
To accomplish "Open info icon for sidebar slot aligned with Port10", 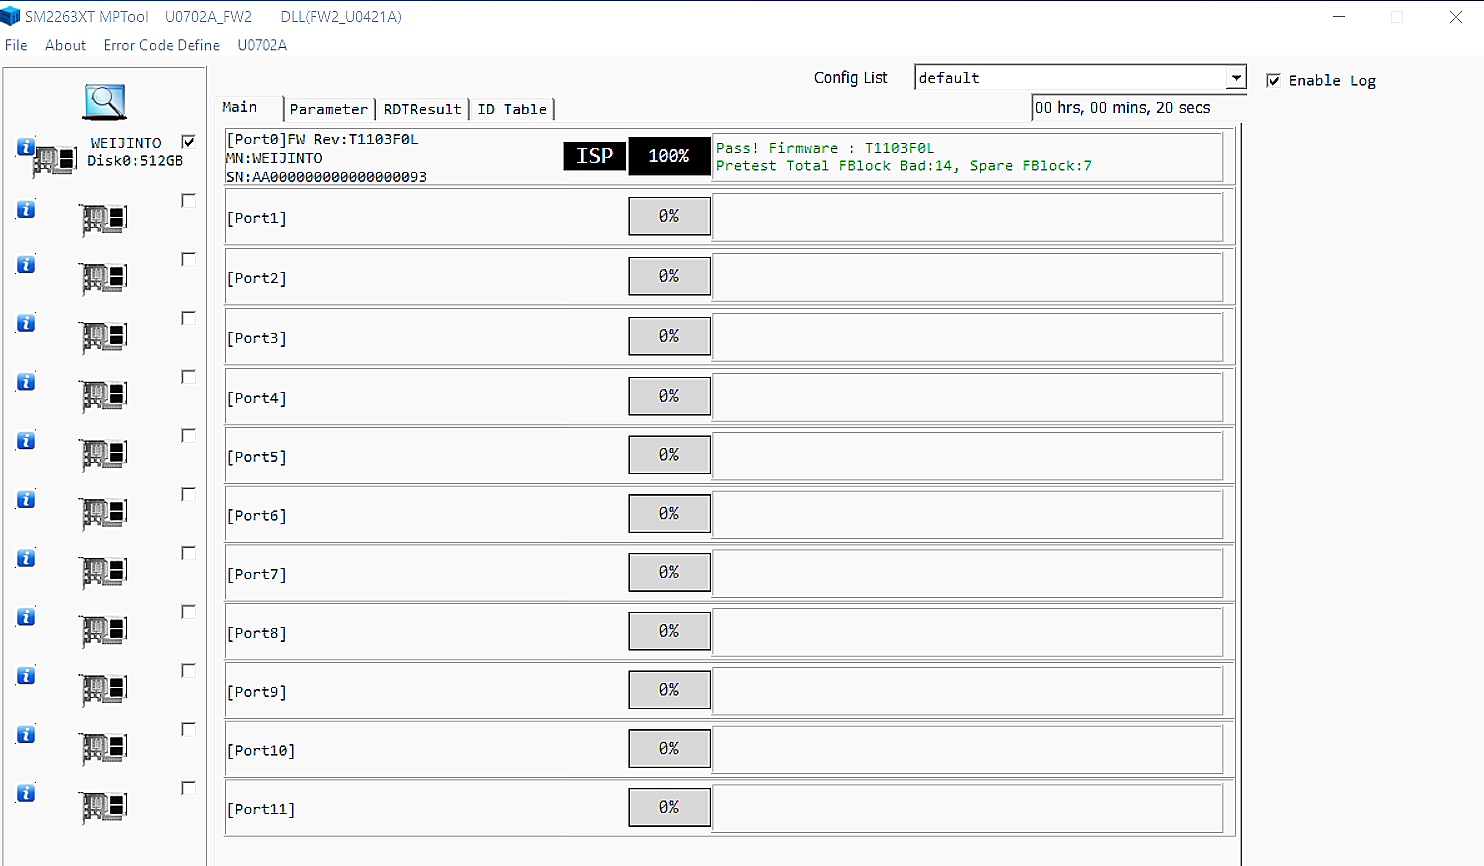I will [x=26, y=735].
